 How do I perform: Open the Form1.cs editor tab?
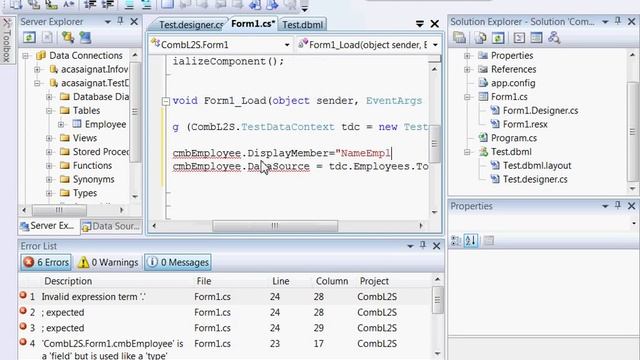click(253, 24)
